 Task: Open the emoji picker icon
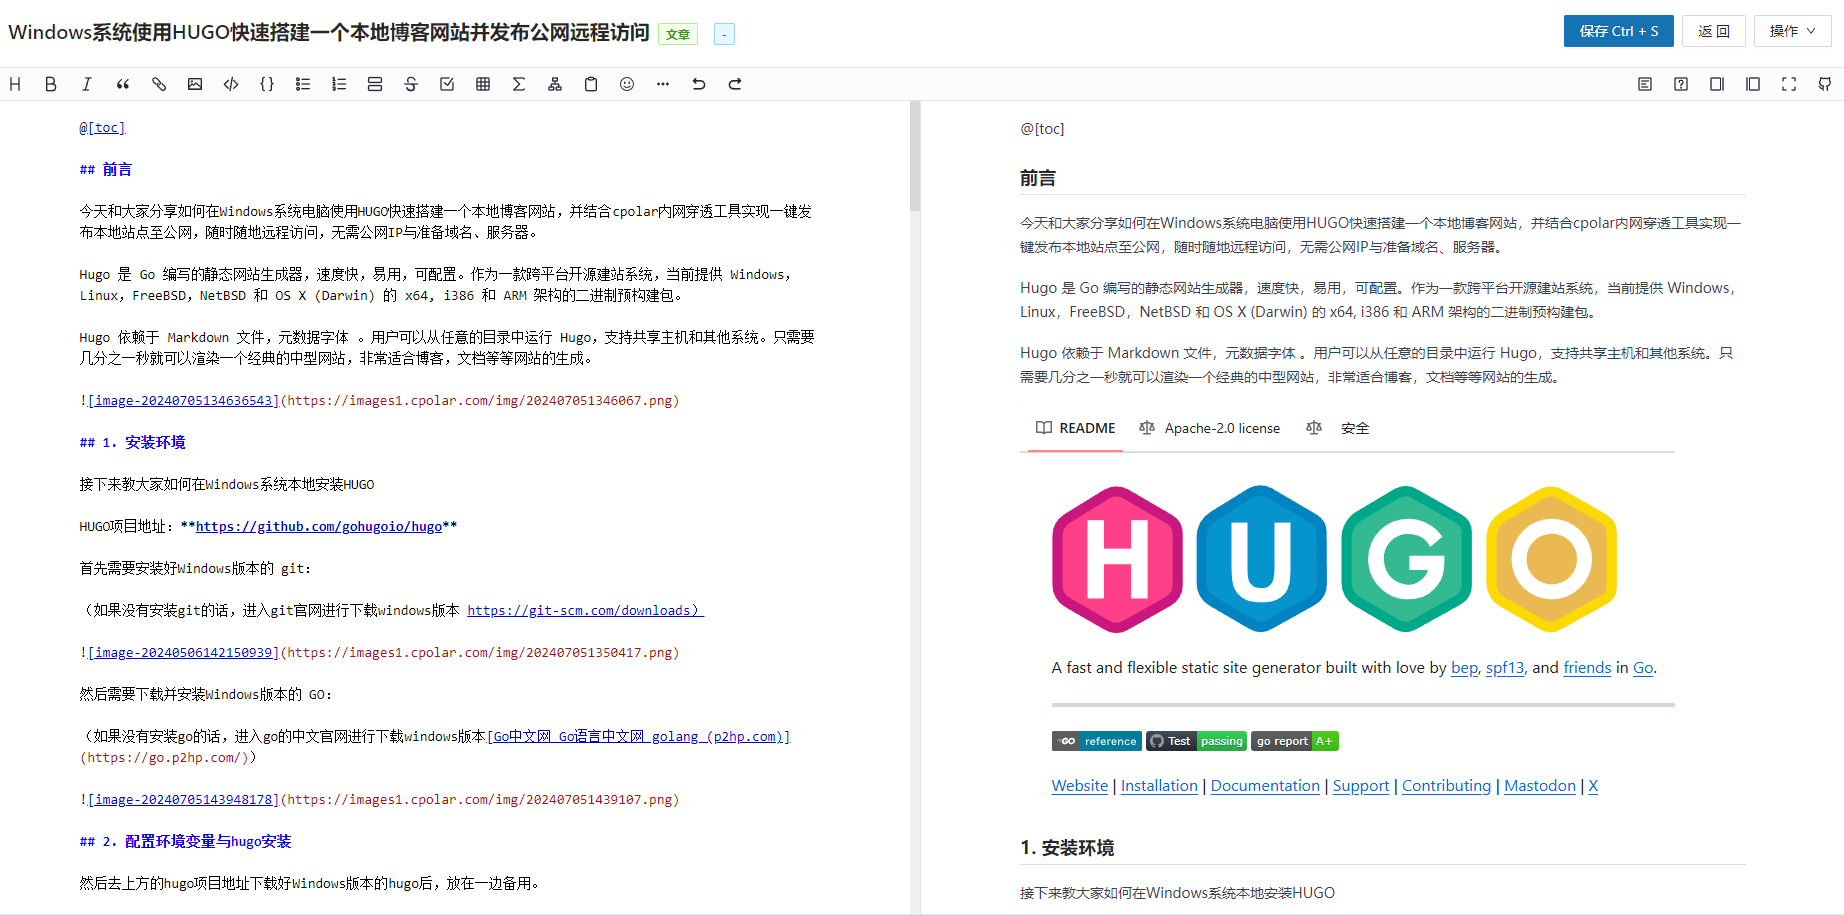click(627, 84)
